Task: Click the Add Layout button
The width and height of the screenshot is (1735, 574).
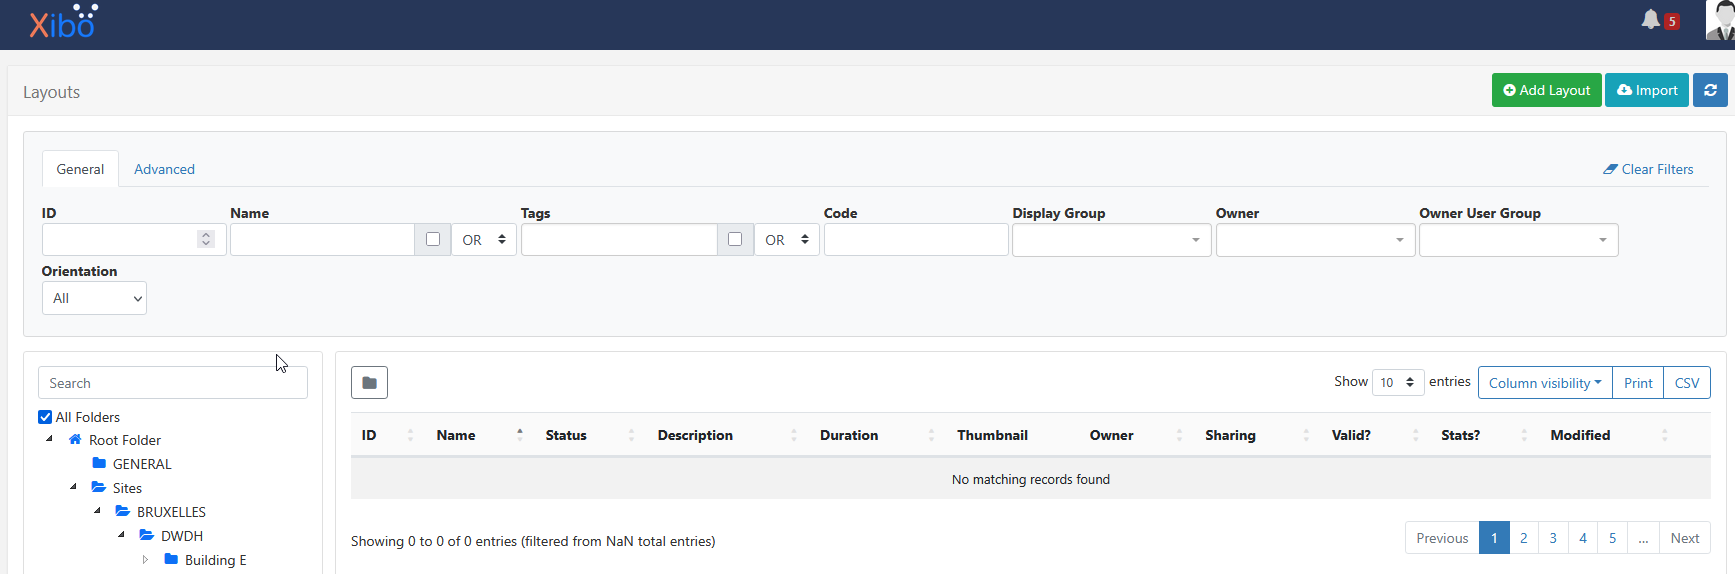Action: (1546, 90)
